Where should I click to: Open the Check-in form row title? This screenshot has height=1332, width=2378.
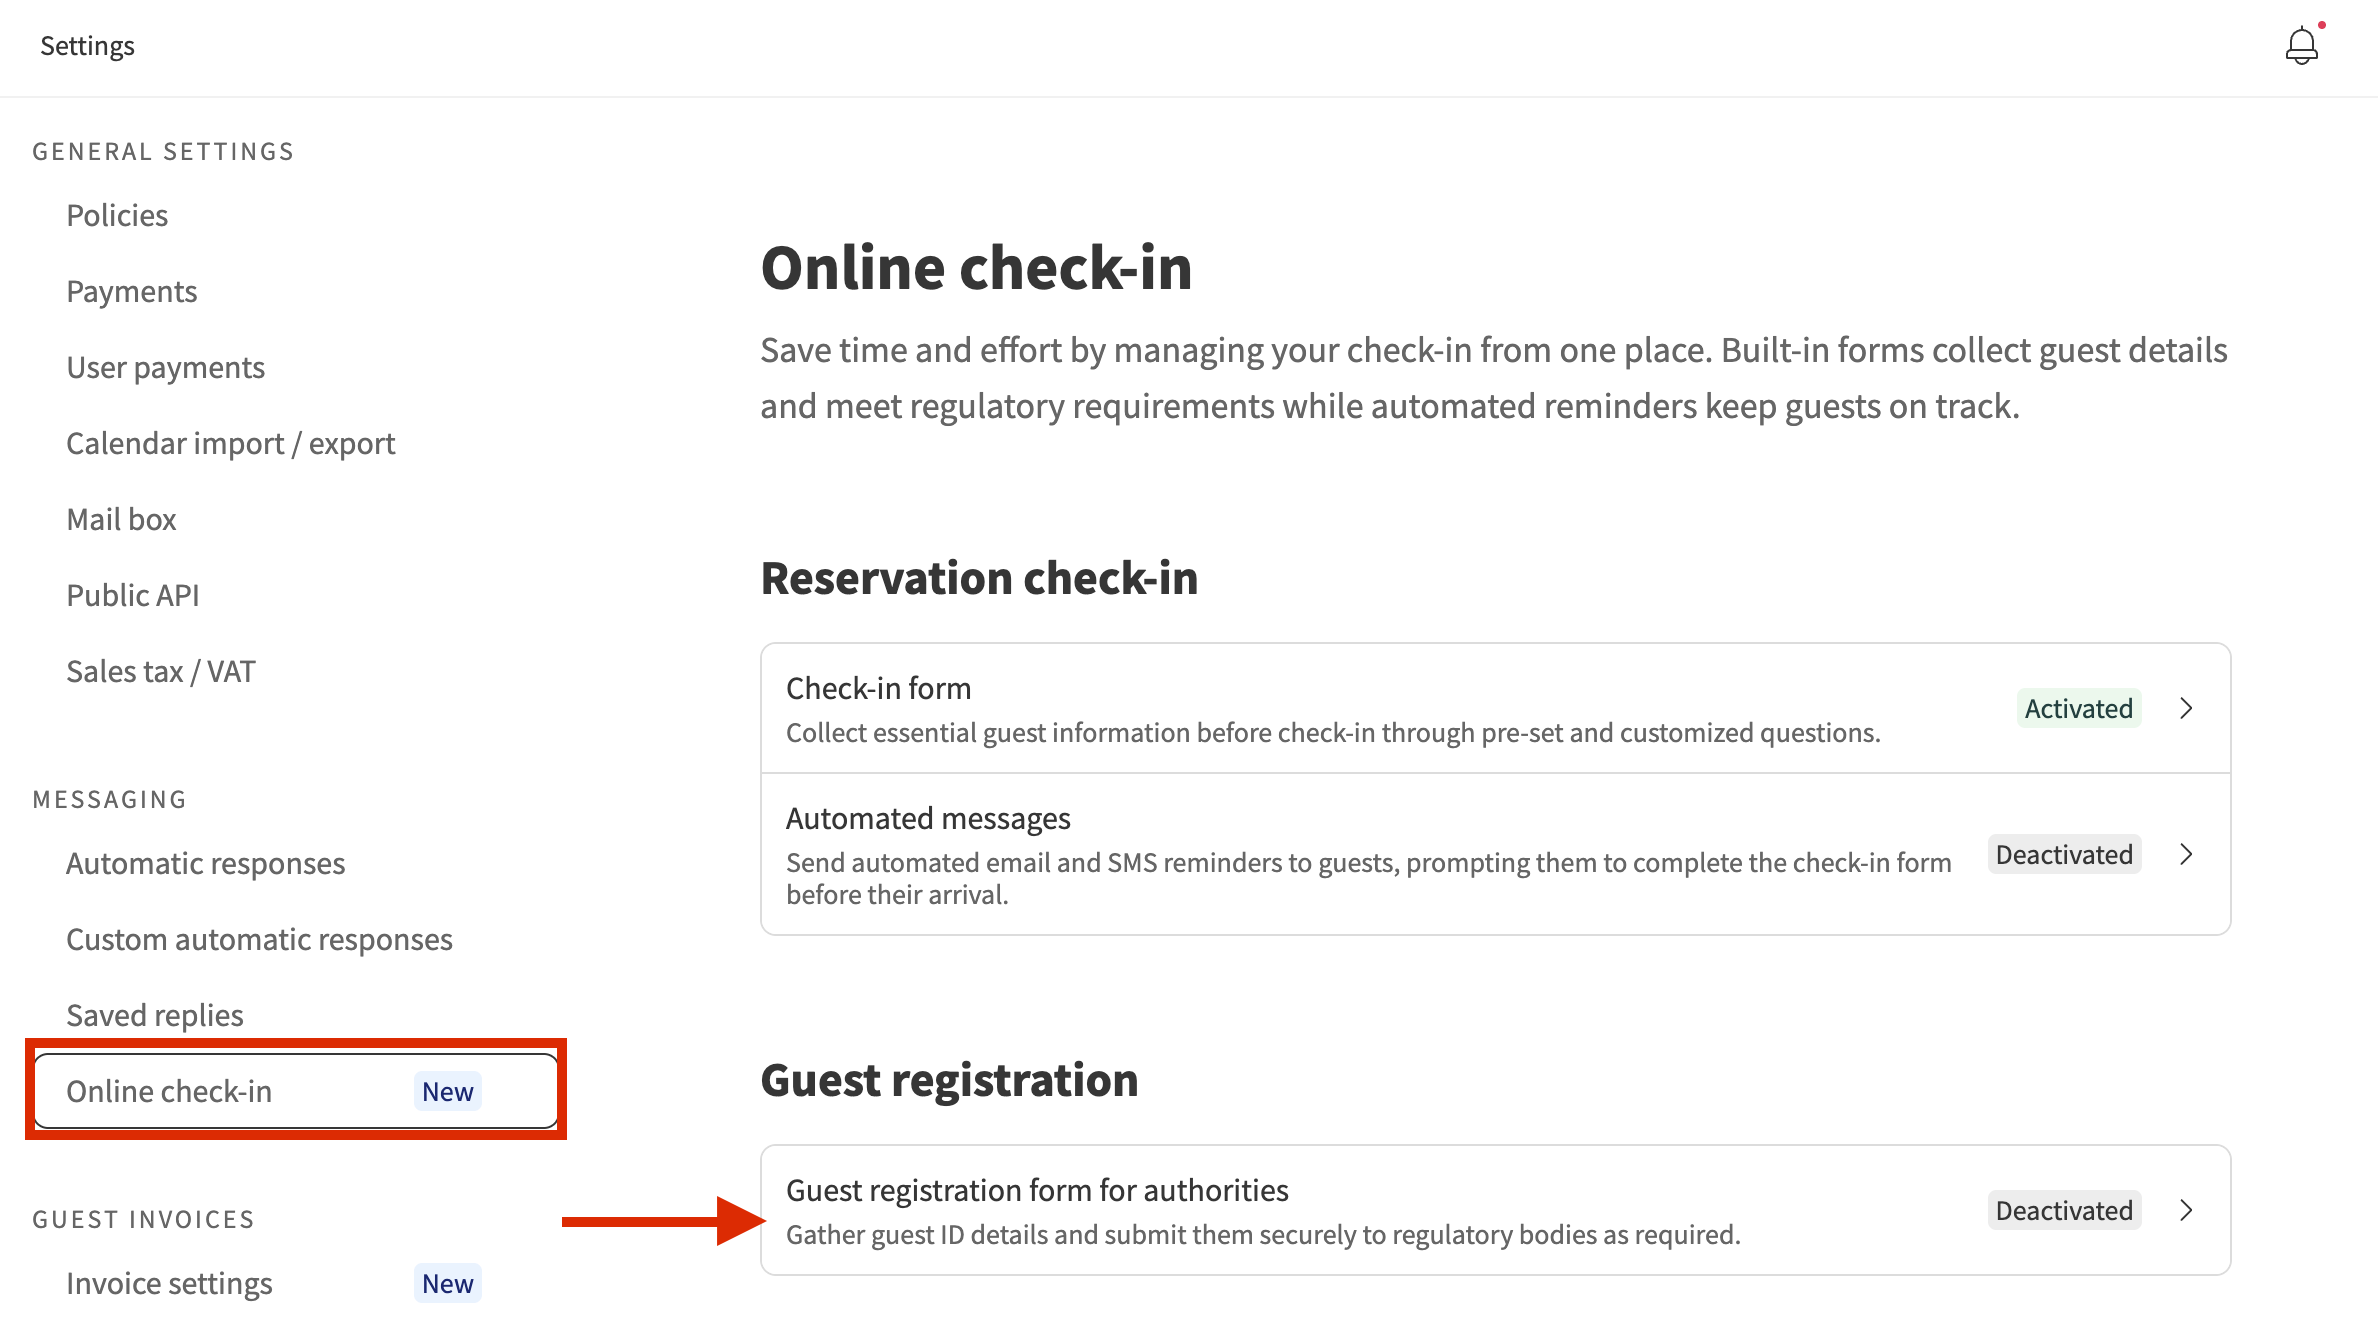pyautogui.click(x=878, y=688)
